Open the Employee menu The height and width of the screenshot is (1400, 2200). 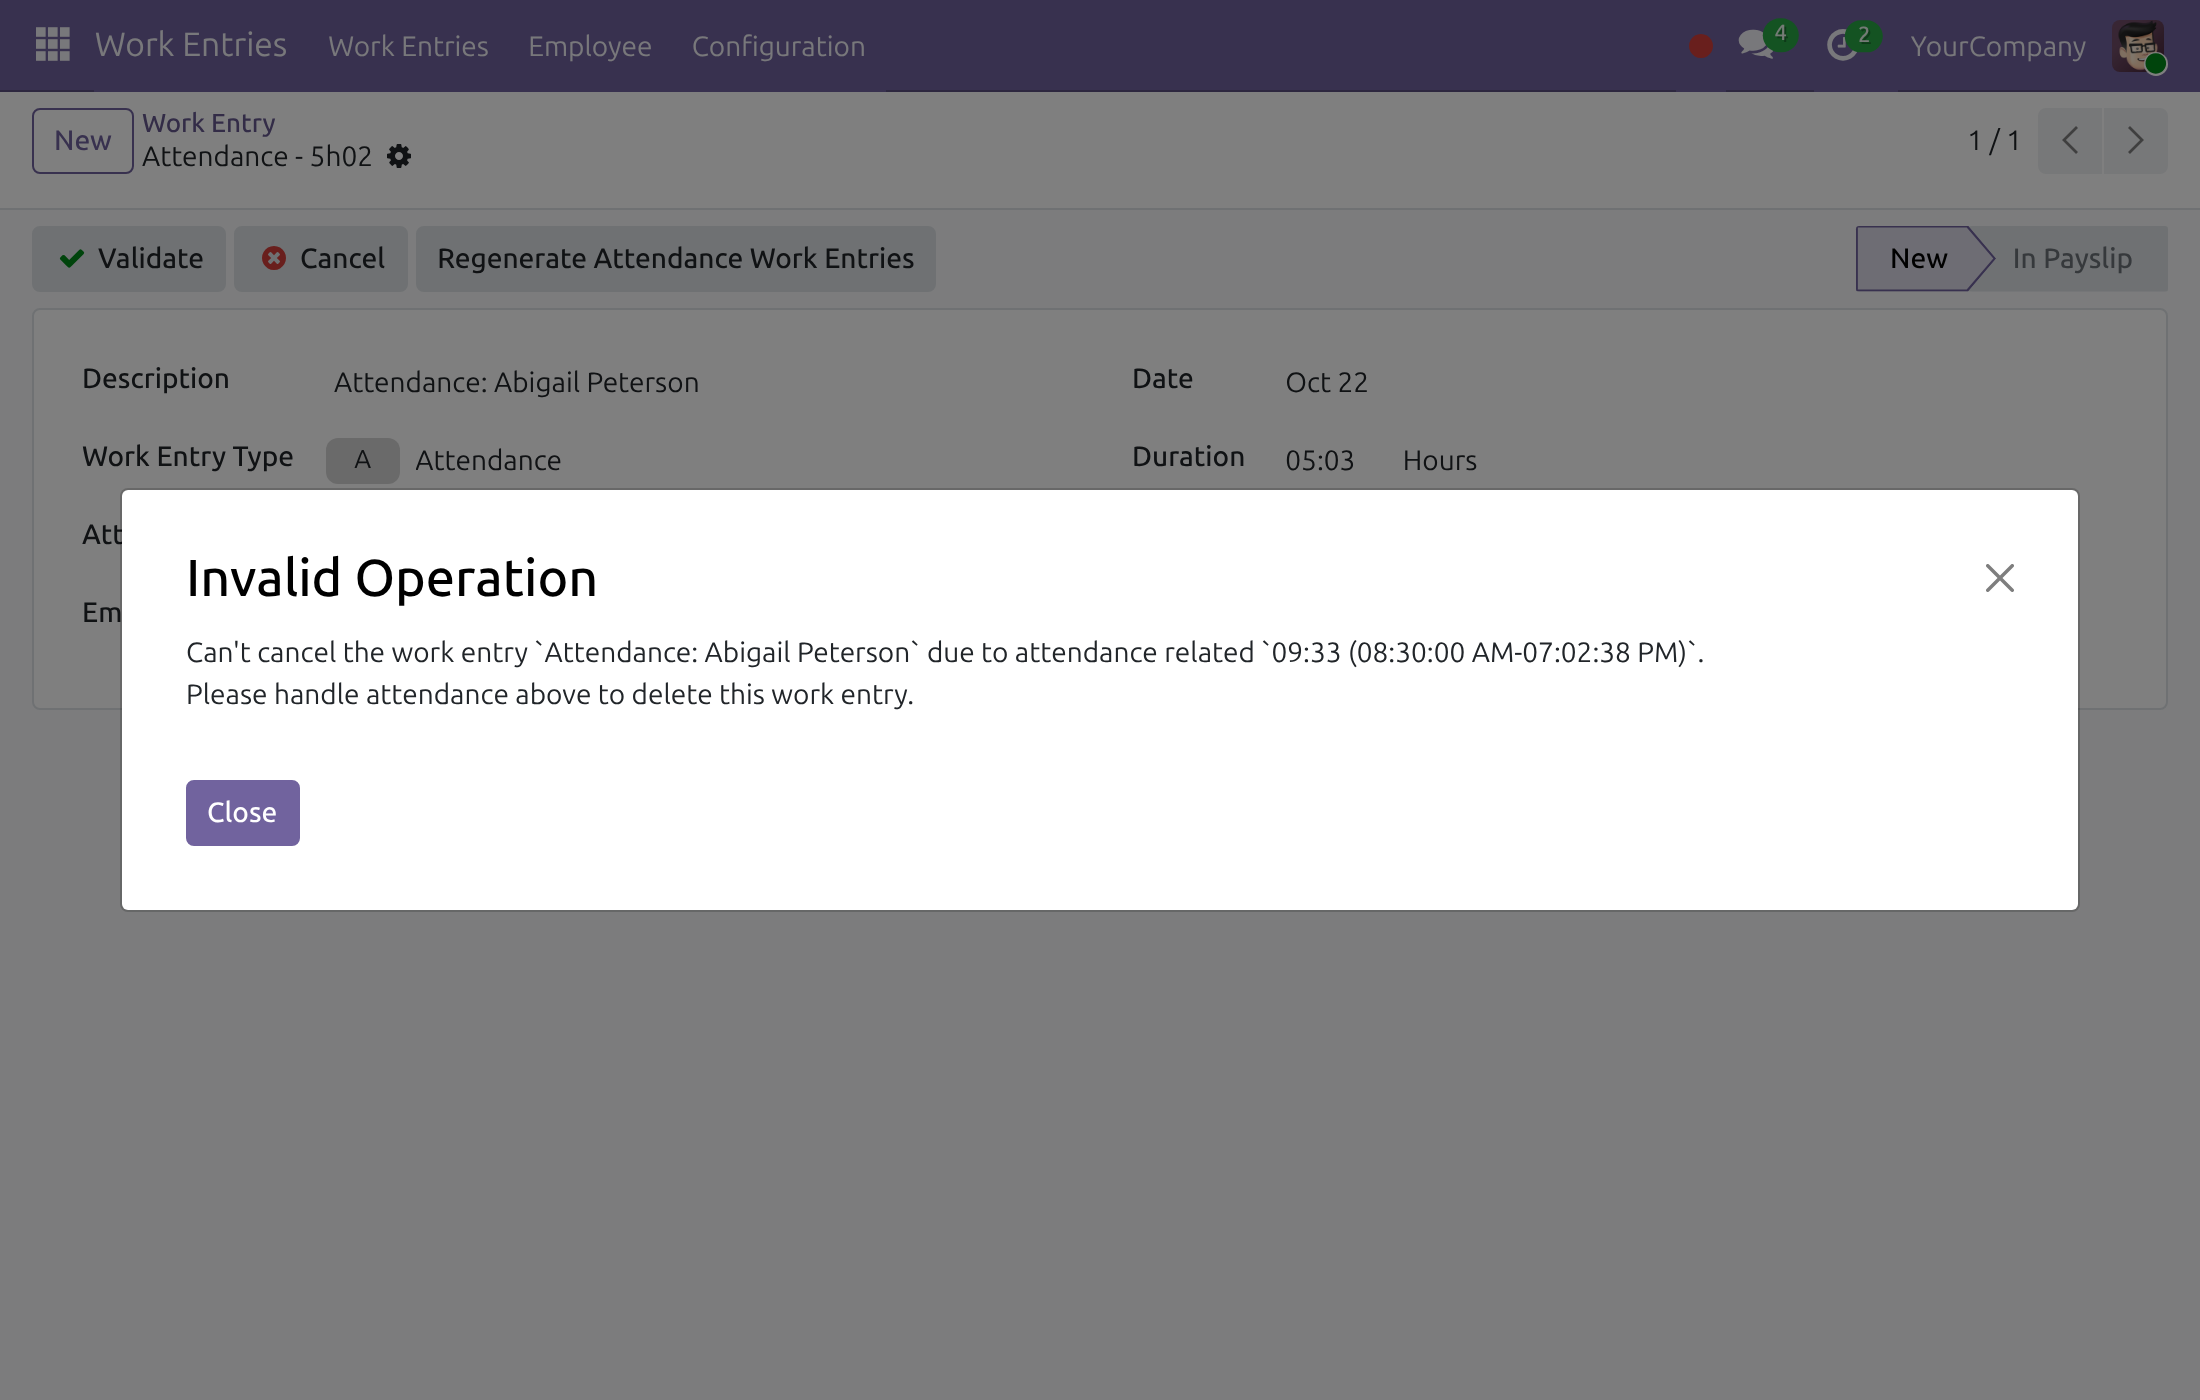coord(590,46)
